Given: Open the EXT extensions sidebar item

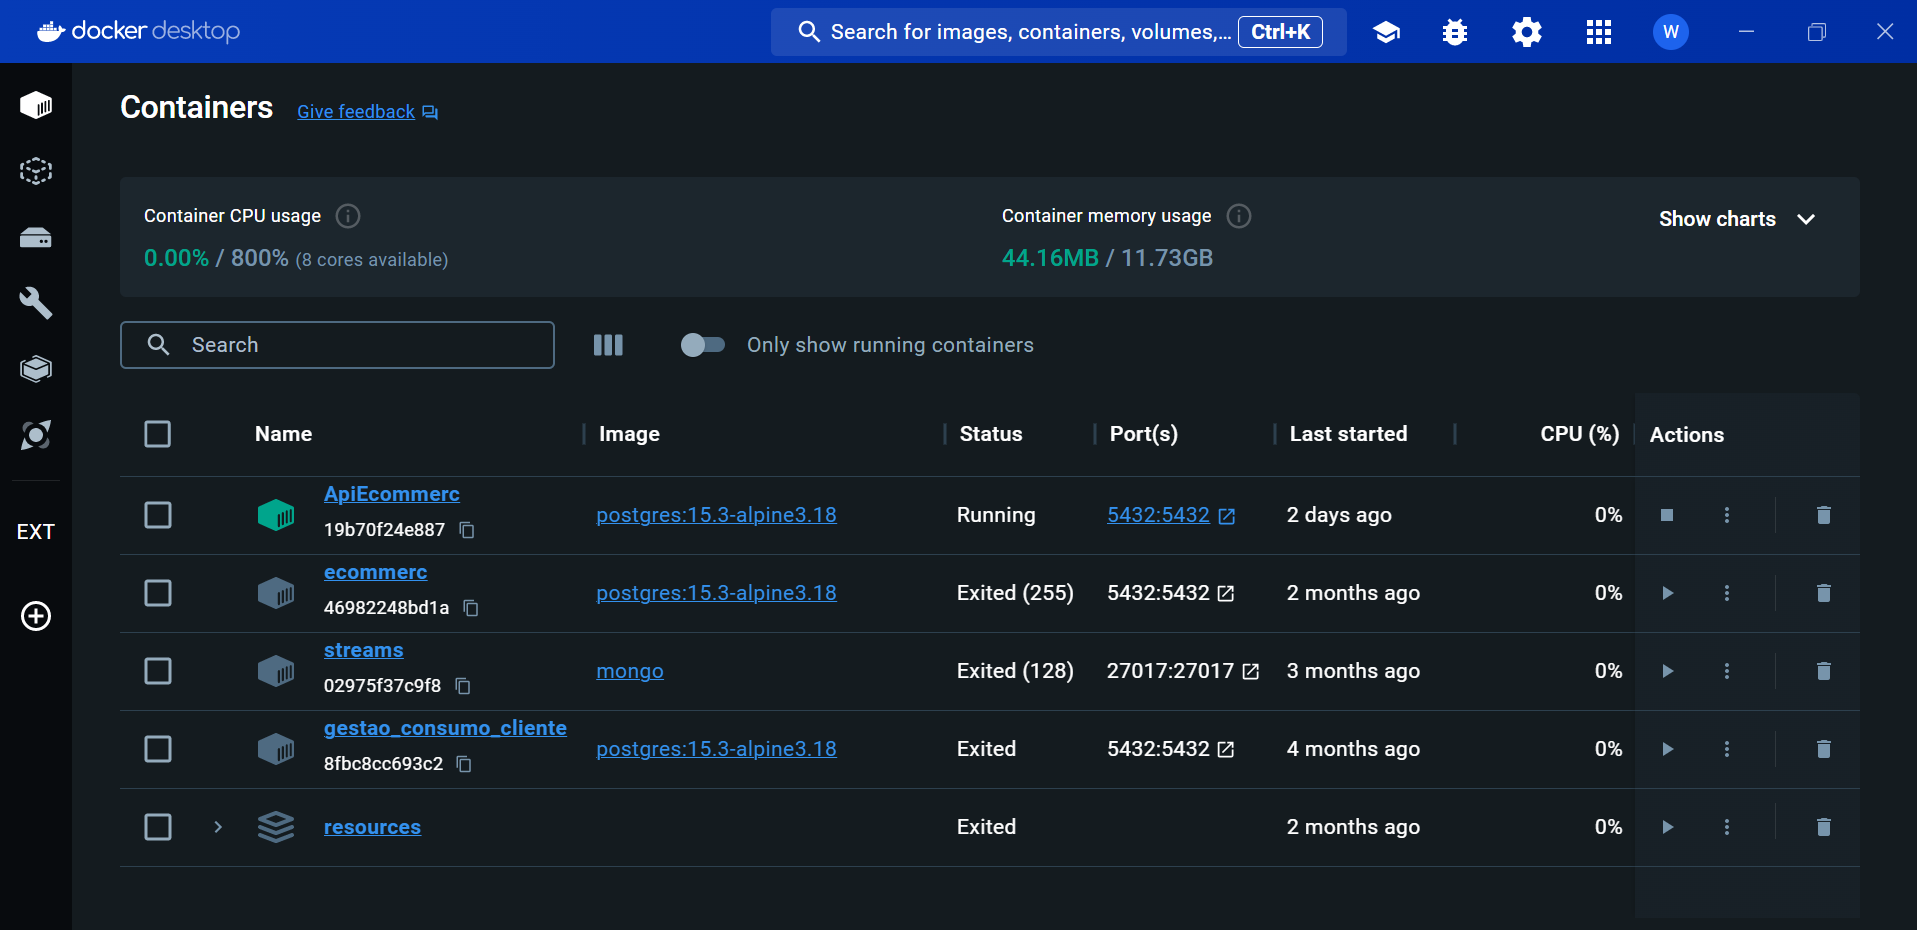Looking at the screenshot, I should pos(36,532).
